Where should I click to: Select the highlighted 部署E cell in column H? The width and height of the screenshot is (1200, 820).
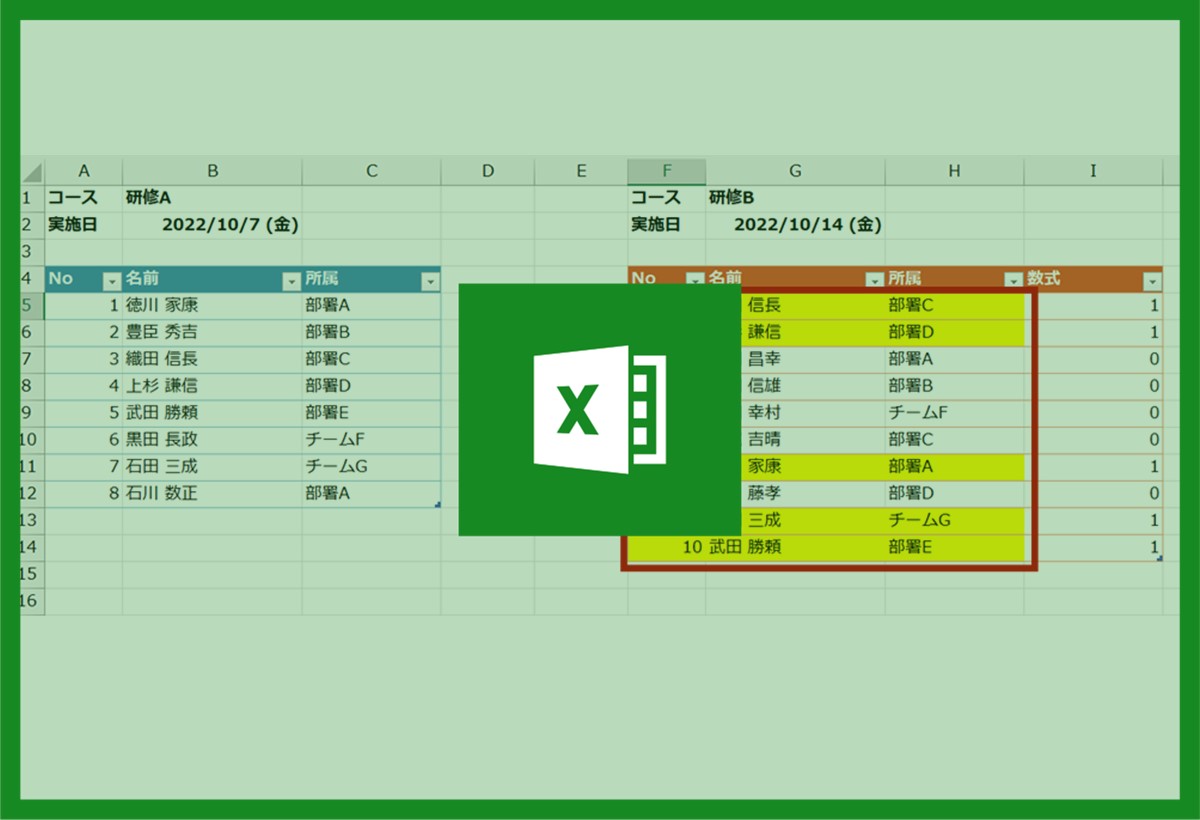pos(954,547)
